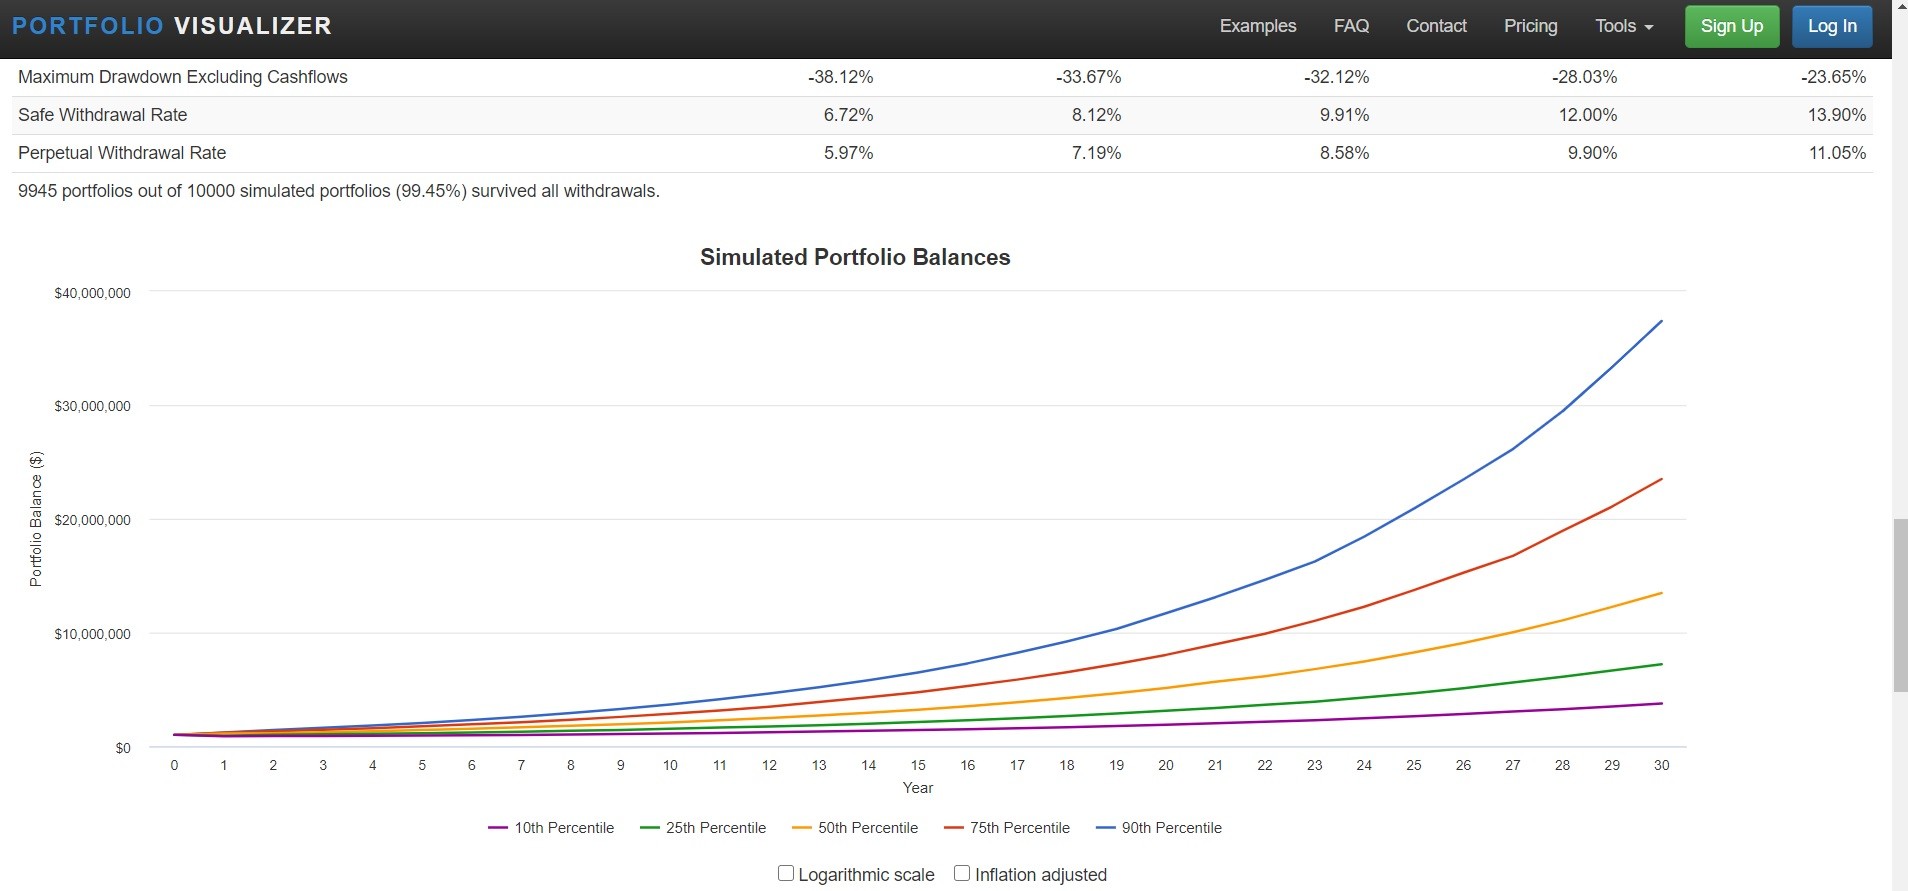The height and width of the screenshot is (891, 1908).
Task: Enable the Logarithmic scale checkbox
Action: (x=786, y=873)
